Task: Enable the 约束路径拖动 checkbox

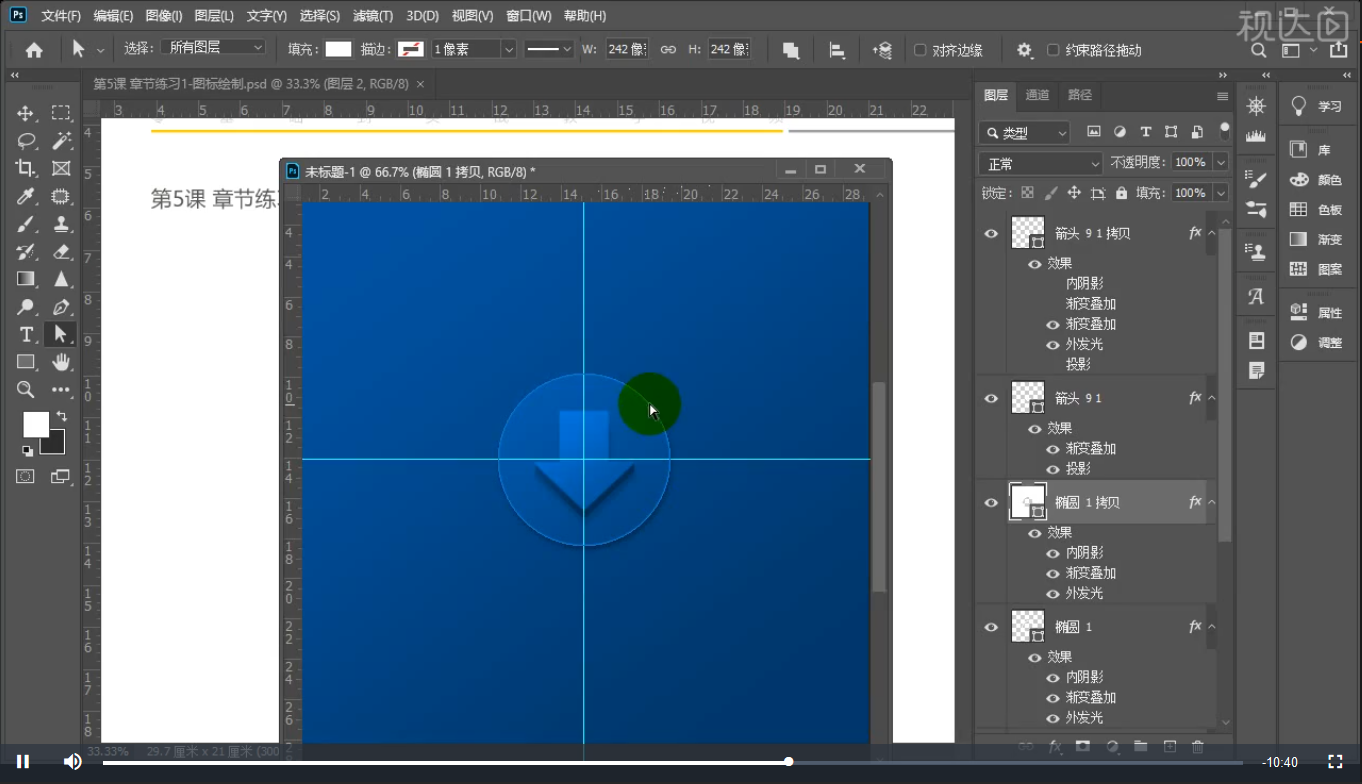Action: click(1053, 50)
